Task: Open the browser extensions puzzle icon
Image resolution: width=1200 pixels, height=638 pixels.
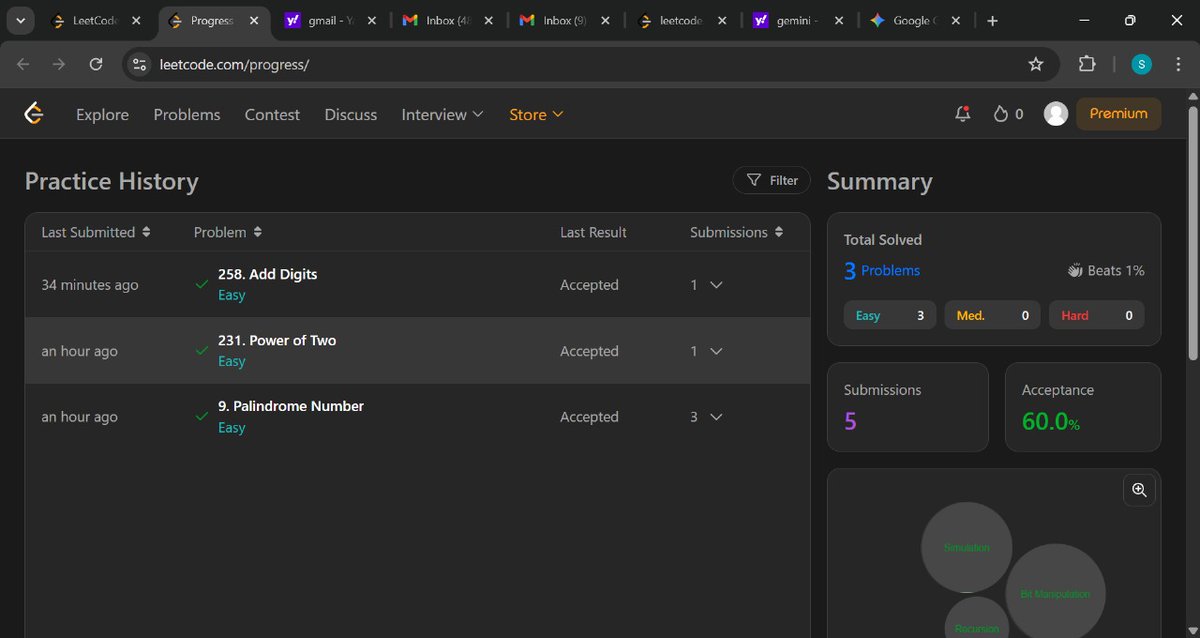Action: [1087, 64]
